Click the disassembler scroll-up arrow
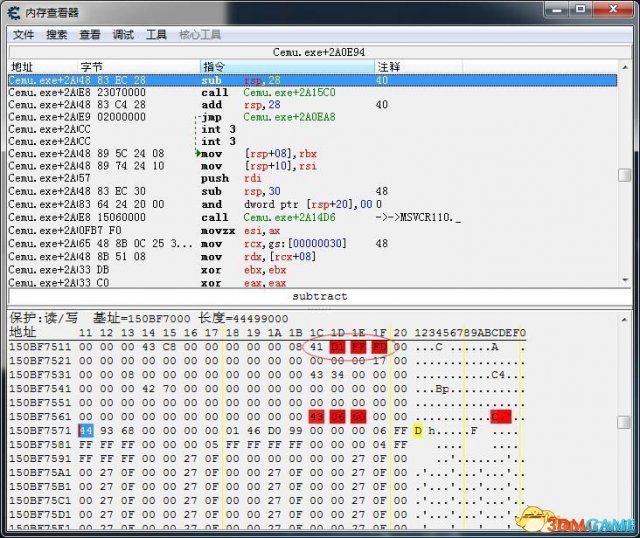 (x=625, y=67)
